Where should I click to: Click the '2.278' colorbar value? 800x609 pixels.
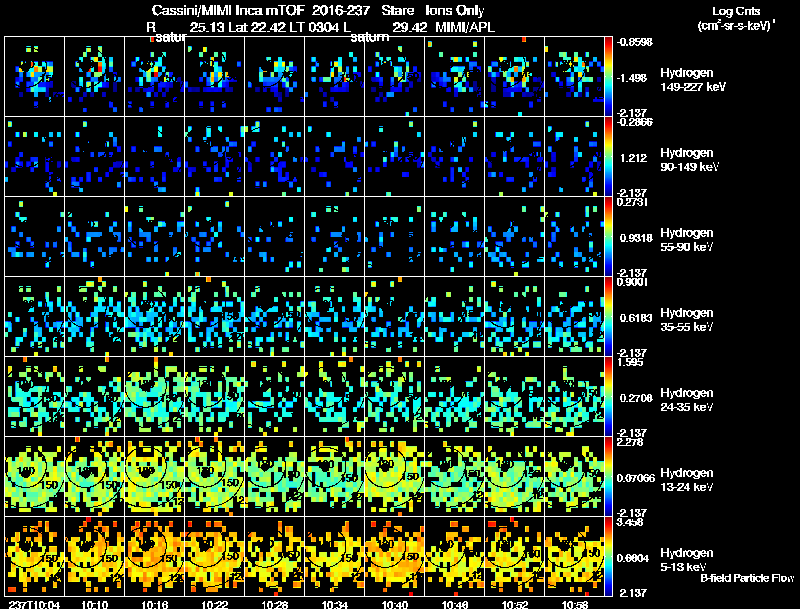coord(630,442)
